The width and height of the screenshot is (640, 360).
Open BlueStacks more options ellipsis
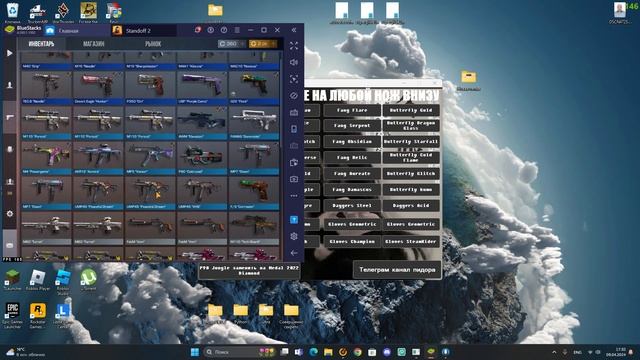coord(294,196)
